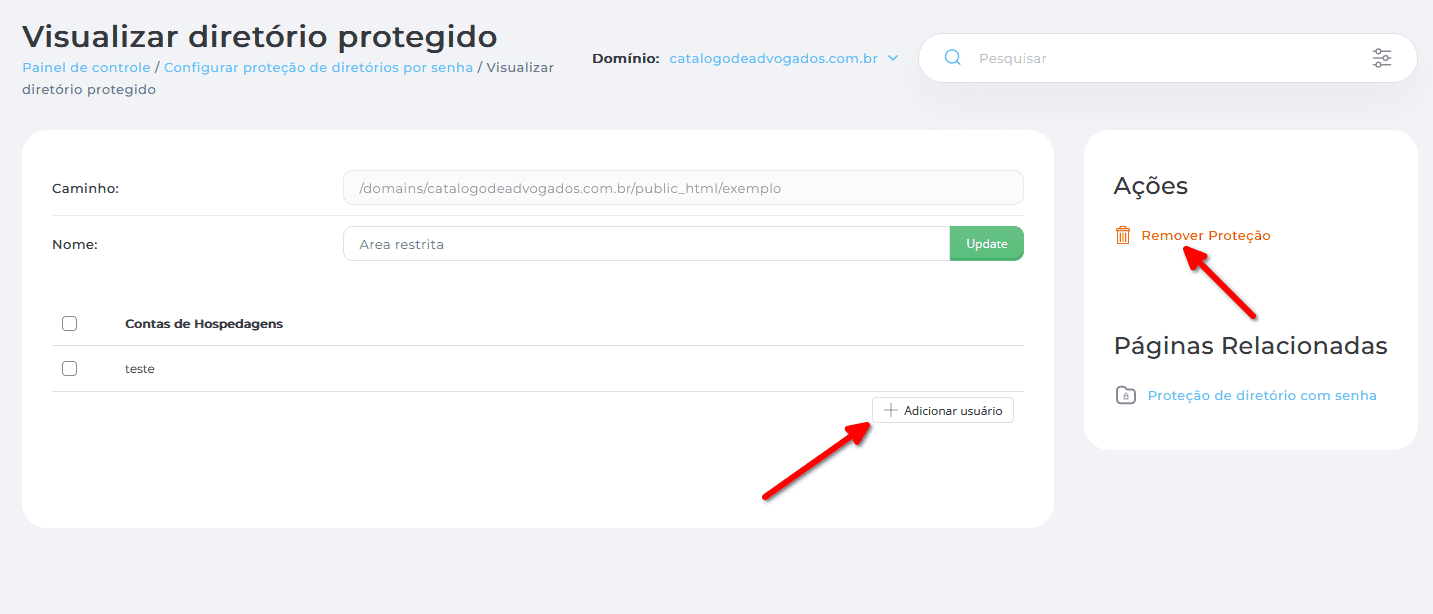Open search filter options via sliders icon

1381,58
